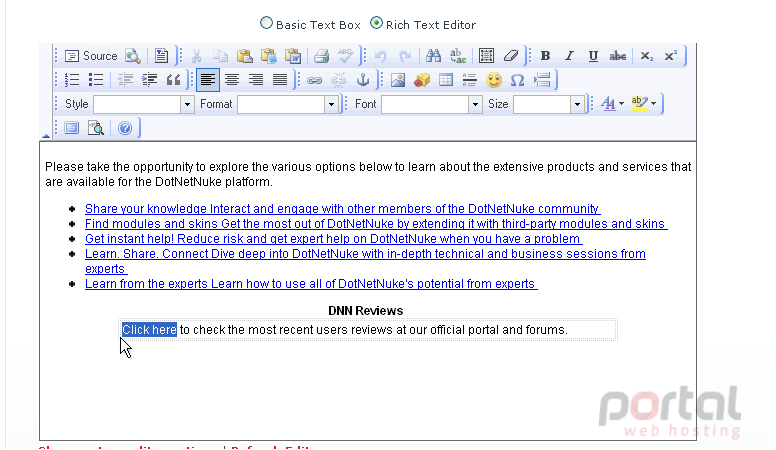Screen dimensions: 776x450
Task: Click the Insert Link chain icon
Action: (314, 80)
